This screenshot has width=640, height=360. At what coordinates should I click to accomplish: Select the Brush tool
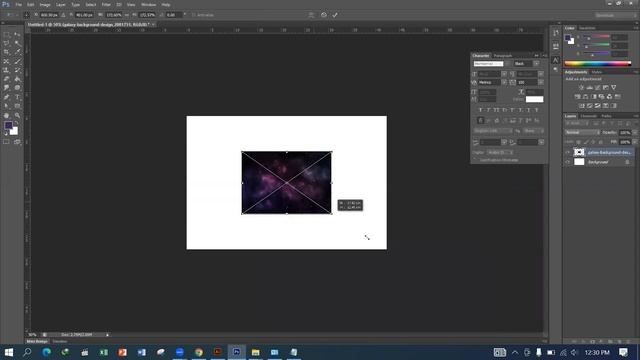pyautogui.click(x=17, y=61)
